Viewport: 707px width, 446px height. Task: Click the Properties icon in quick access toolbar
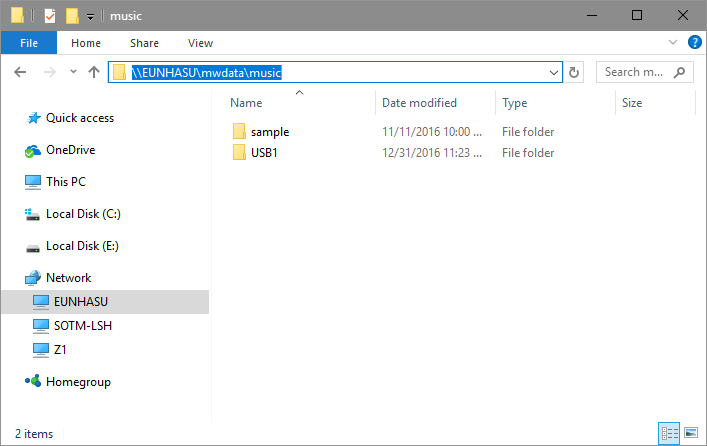(50, 15)
